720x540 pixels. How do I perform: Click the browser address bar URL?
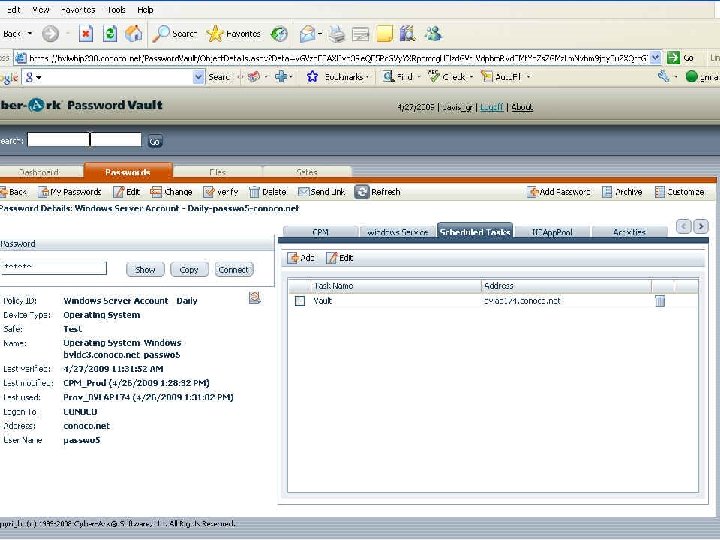(x=339, y=58)
